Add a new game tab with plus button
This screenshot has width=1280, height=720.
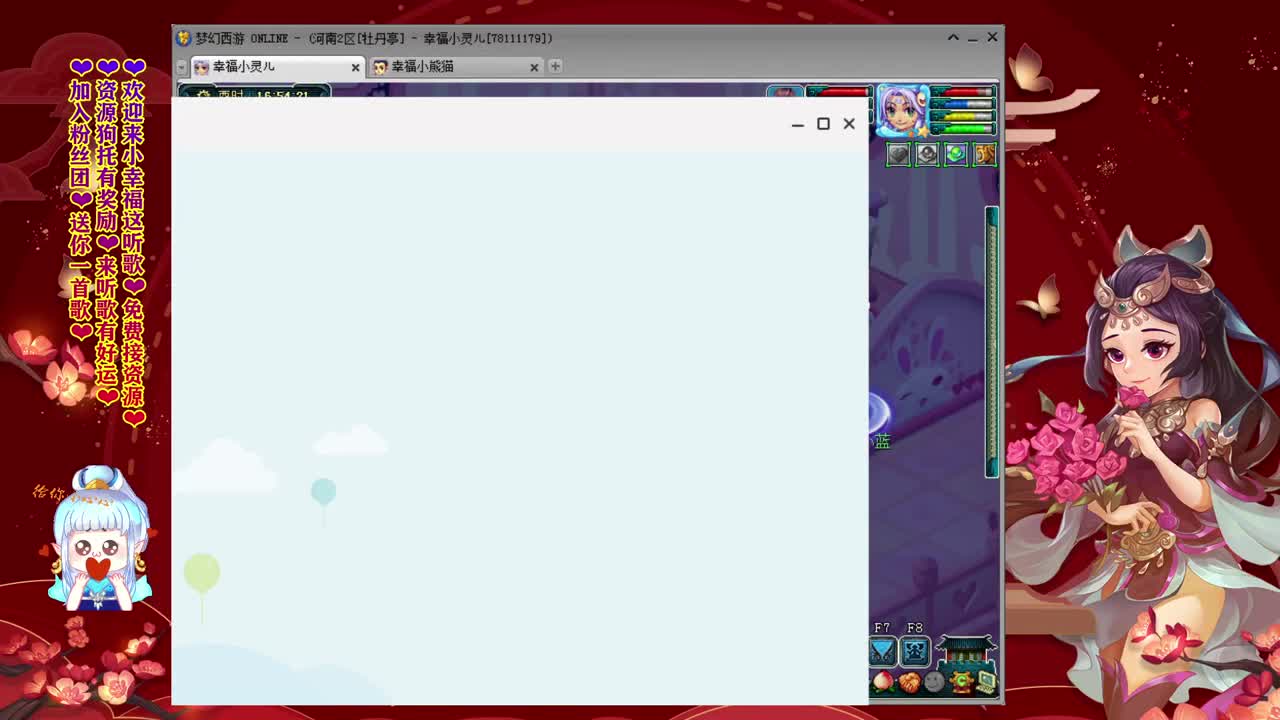pyautogui.click(x=555, y=66)
